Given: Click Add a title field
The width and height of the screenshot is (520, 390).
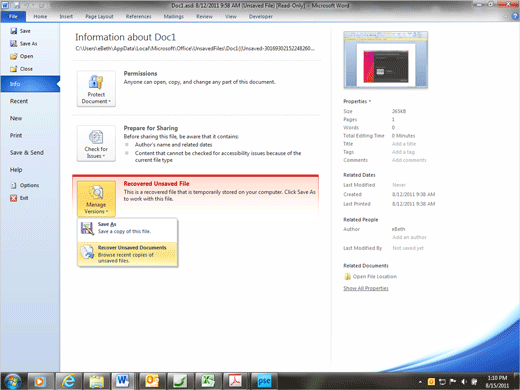Looking at the screenshot, I should coord(404,144).
